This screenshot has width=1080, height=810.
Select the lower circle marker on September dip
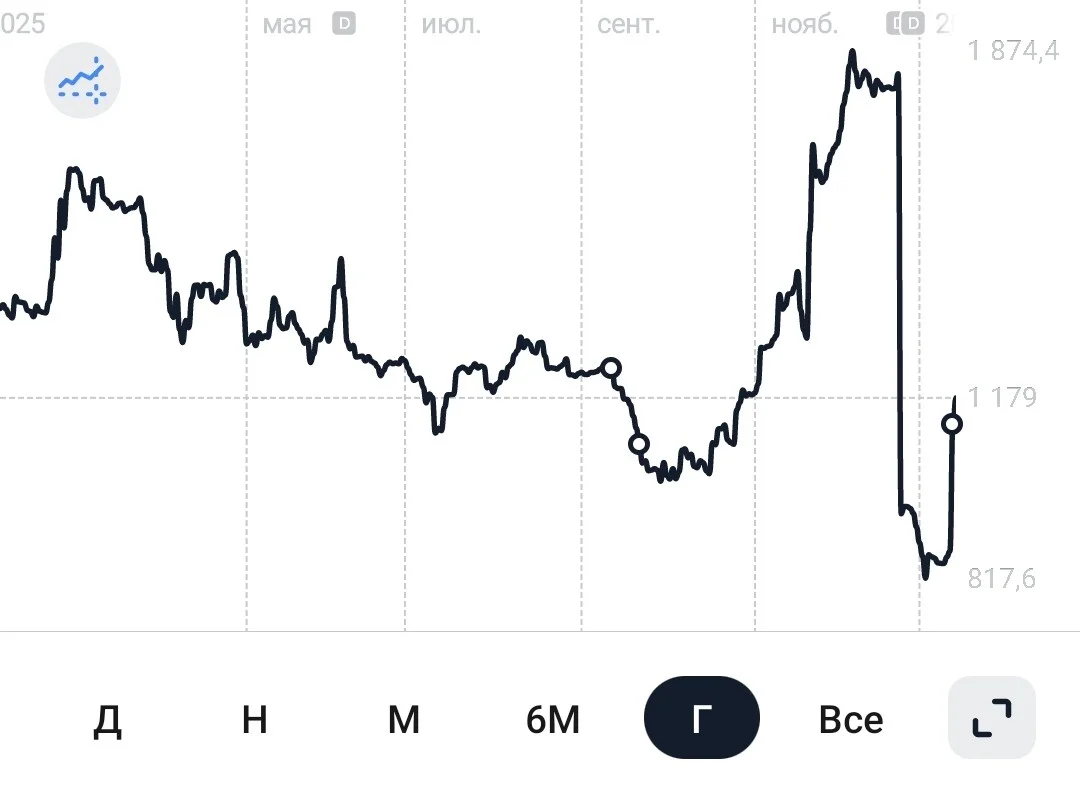(x=638, y=444)
